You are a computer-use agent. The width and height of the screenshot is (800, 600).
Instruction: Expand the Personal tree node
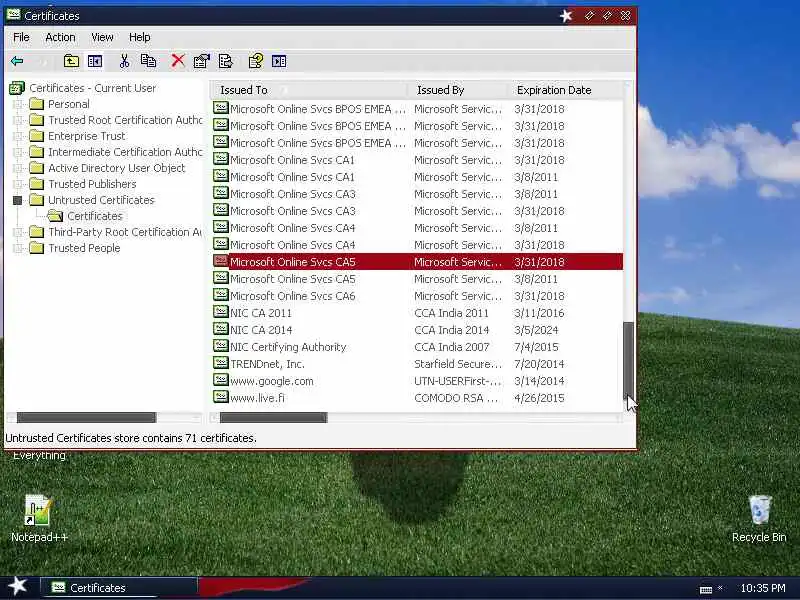[x=18, y=104]
